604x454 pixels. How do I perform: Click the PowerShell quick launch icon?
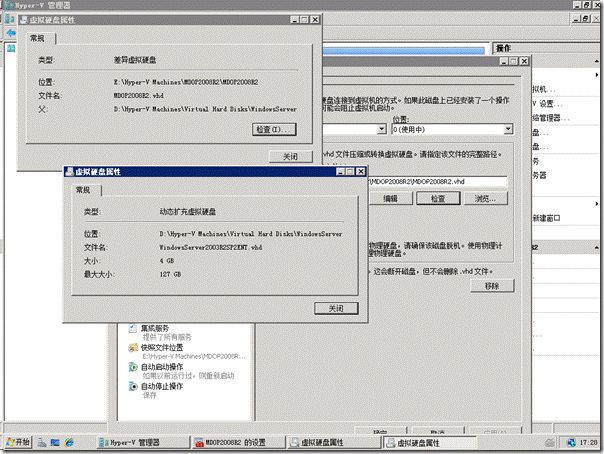point(55,443)
